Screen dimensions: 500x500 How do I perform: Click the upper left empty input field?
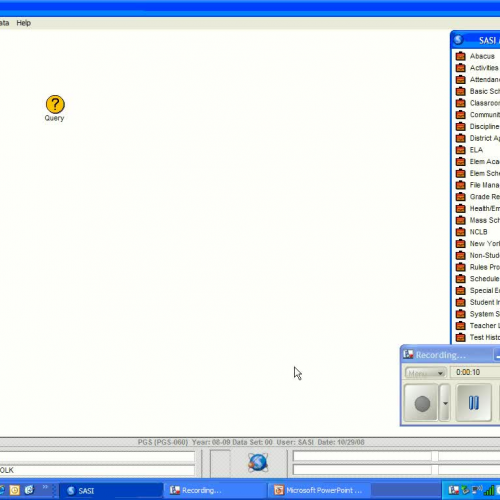(97, 456)
